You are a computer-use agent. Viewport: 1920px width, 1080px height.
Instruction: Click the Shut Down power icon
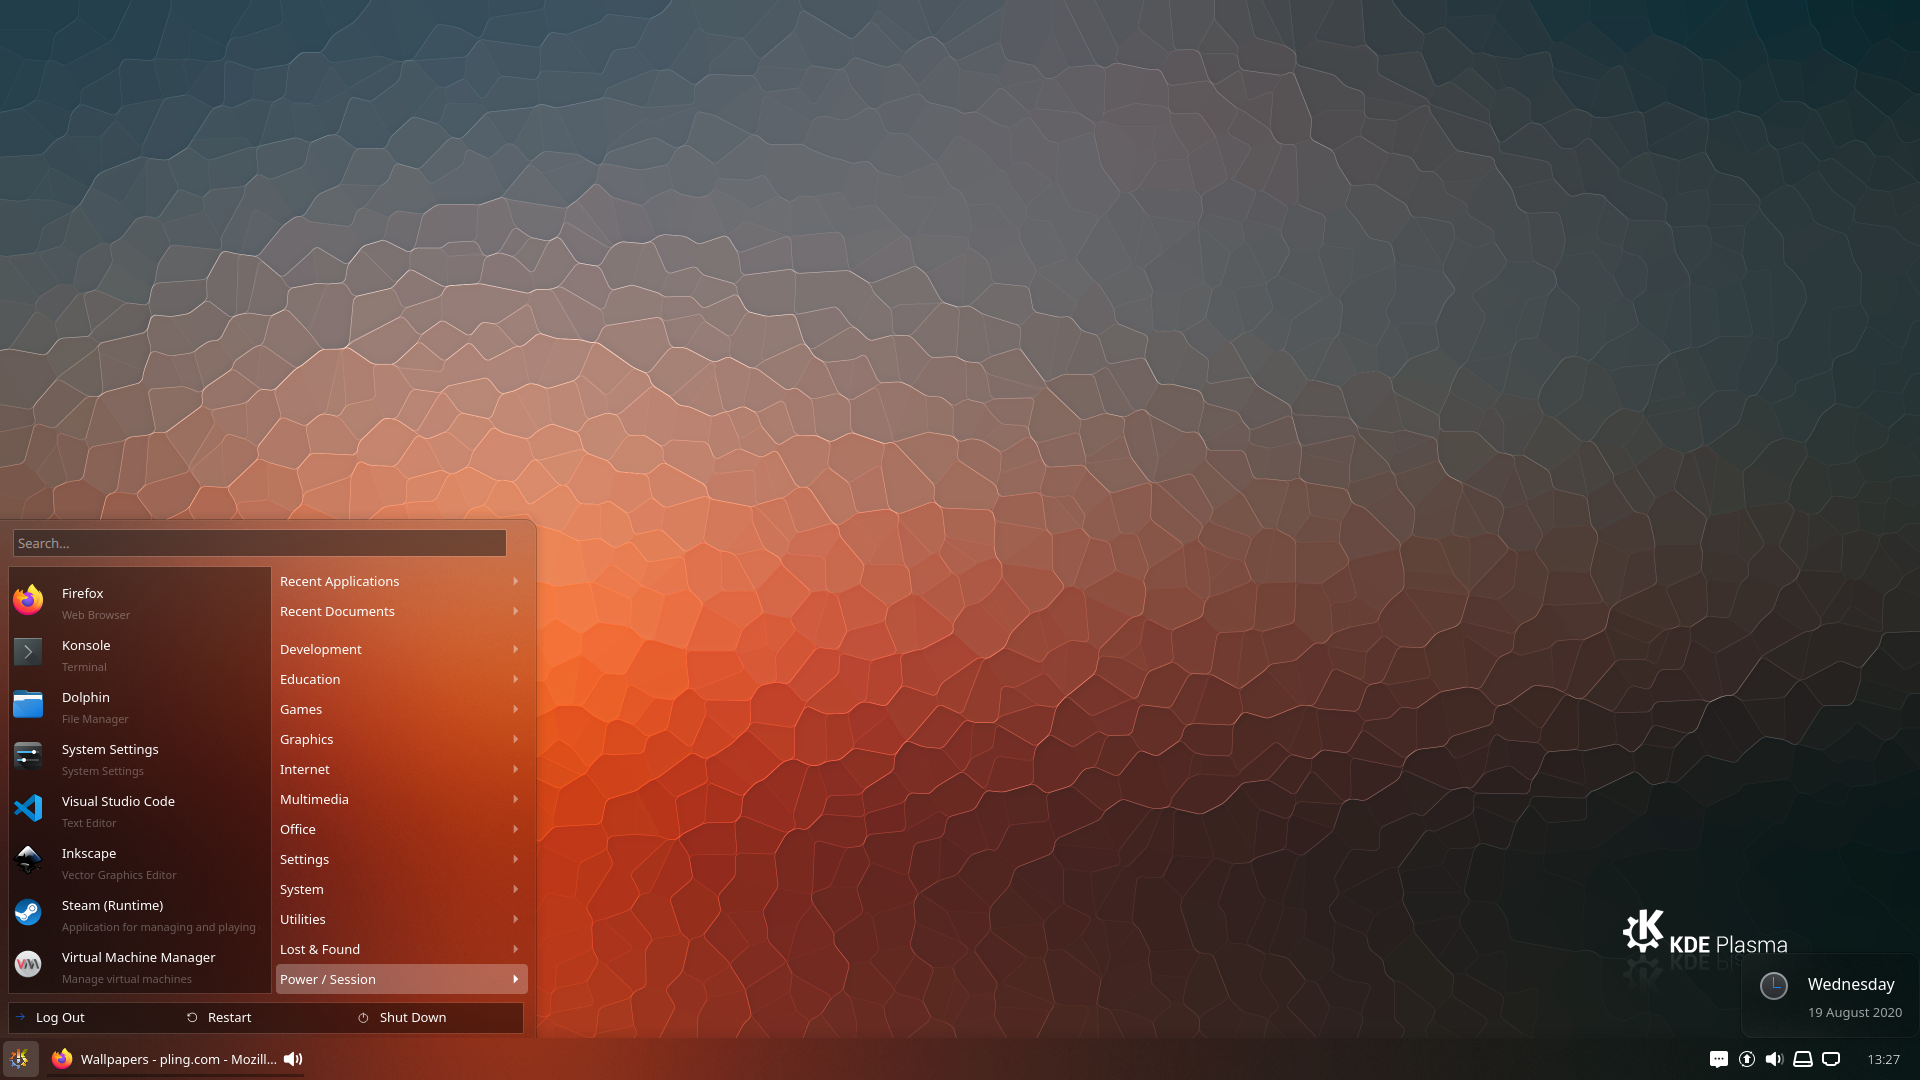(363, 1018)
